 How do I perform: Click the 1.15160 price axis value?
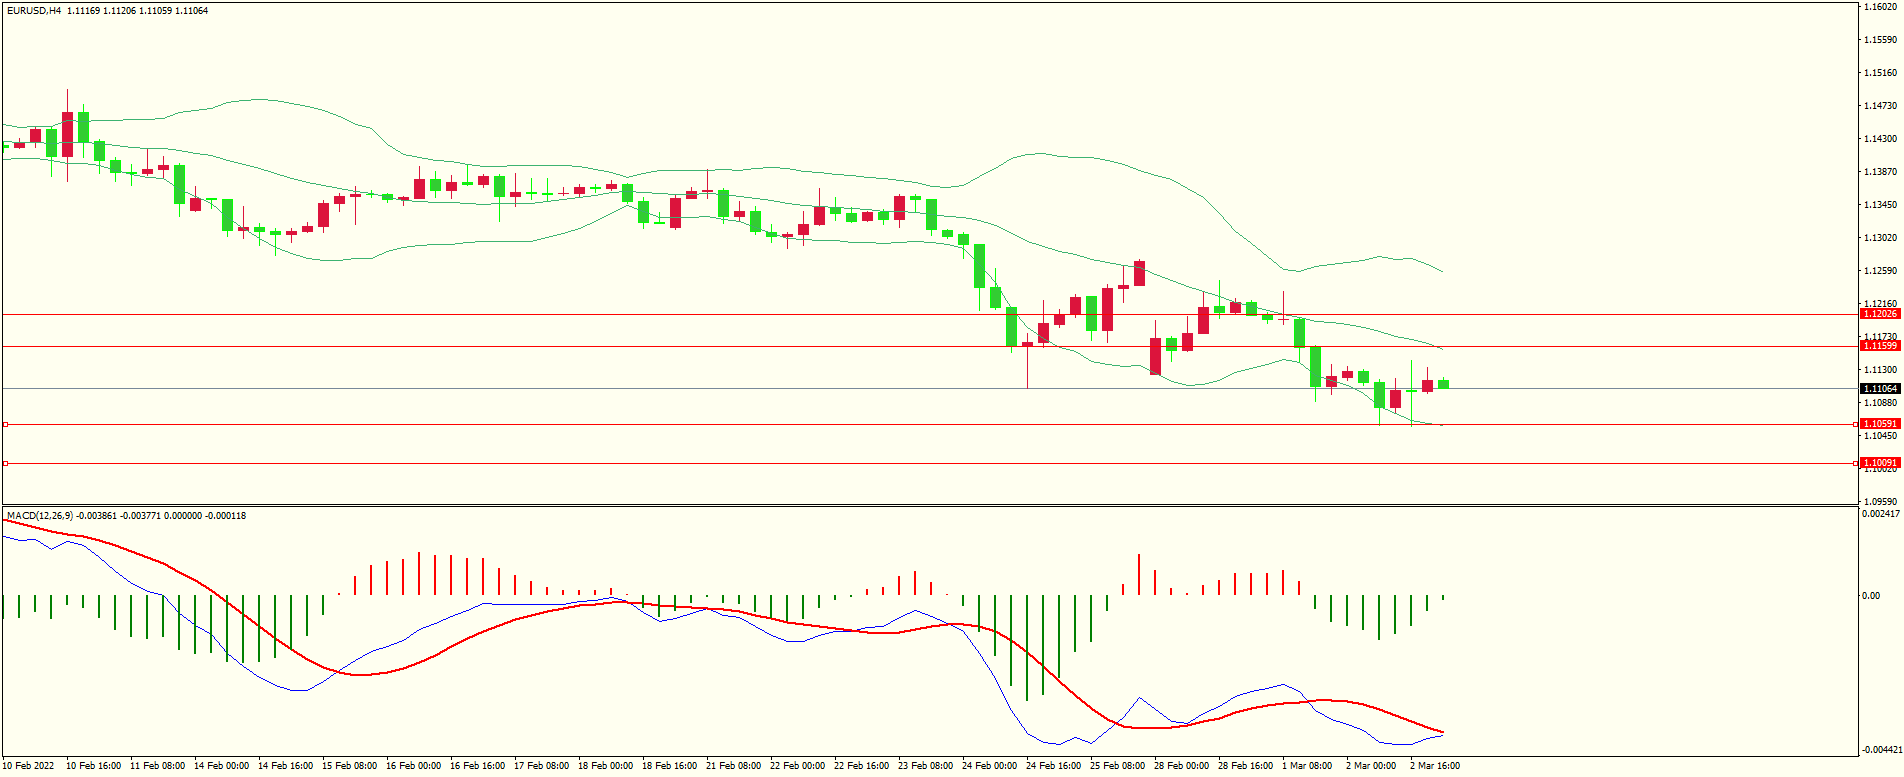1881,73
